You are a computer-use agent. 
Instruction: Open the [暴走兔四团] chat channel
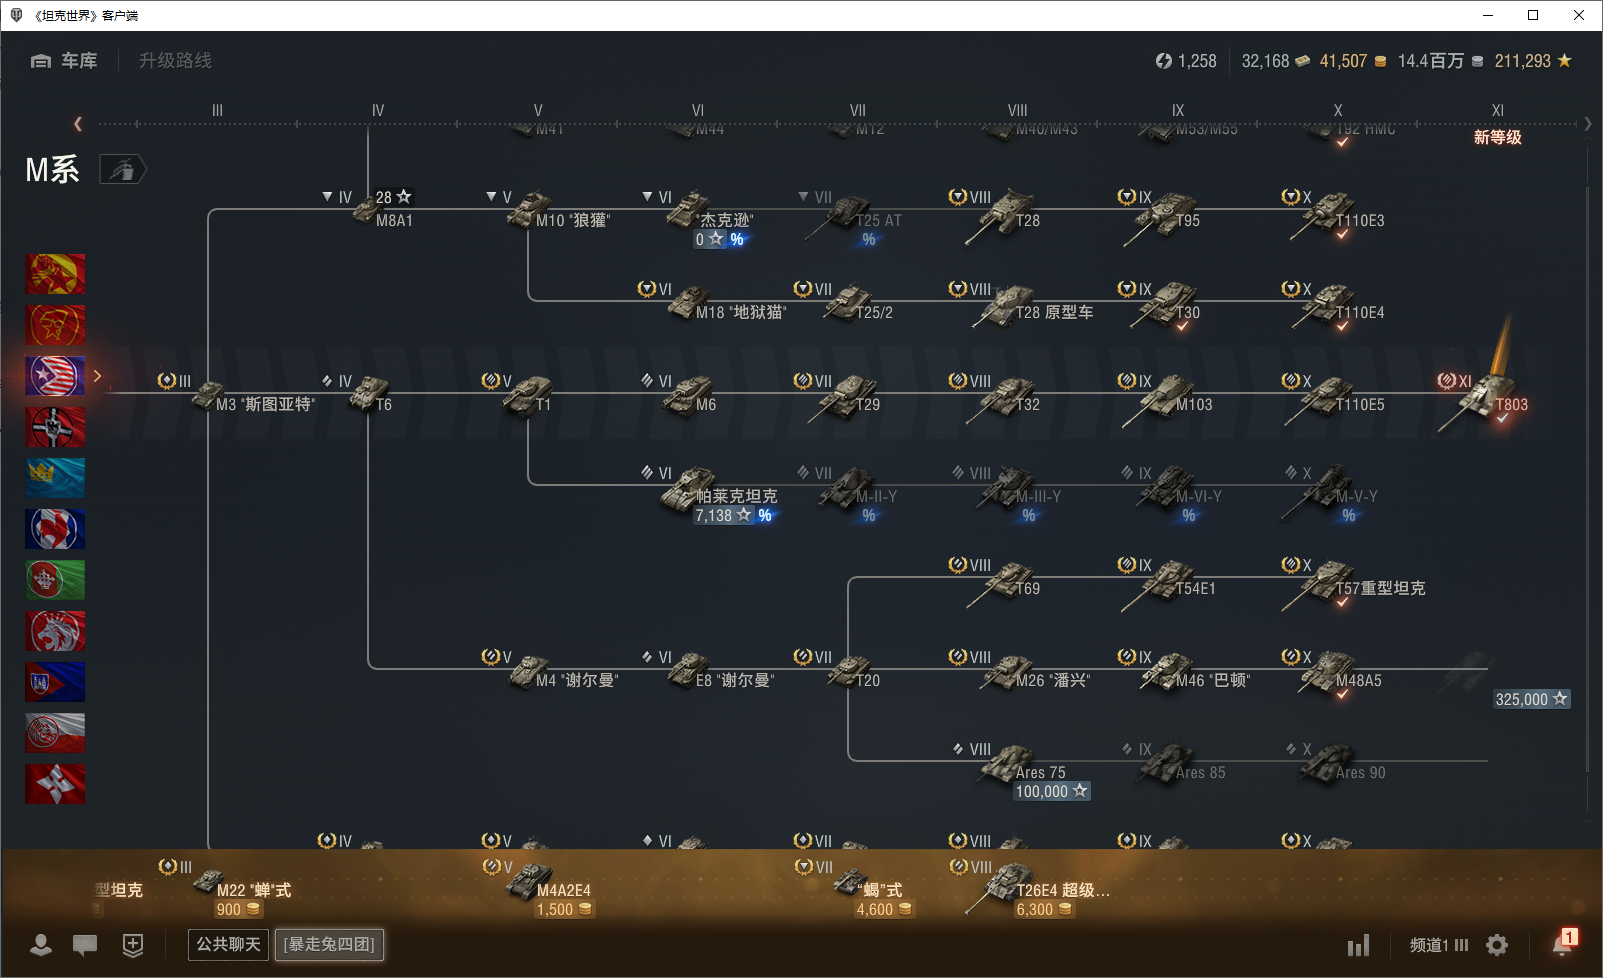pyautogui.click(x=329, y=945)
